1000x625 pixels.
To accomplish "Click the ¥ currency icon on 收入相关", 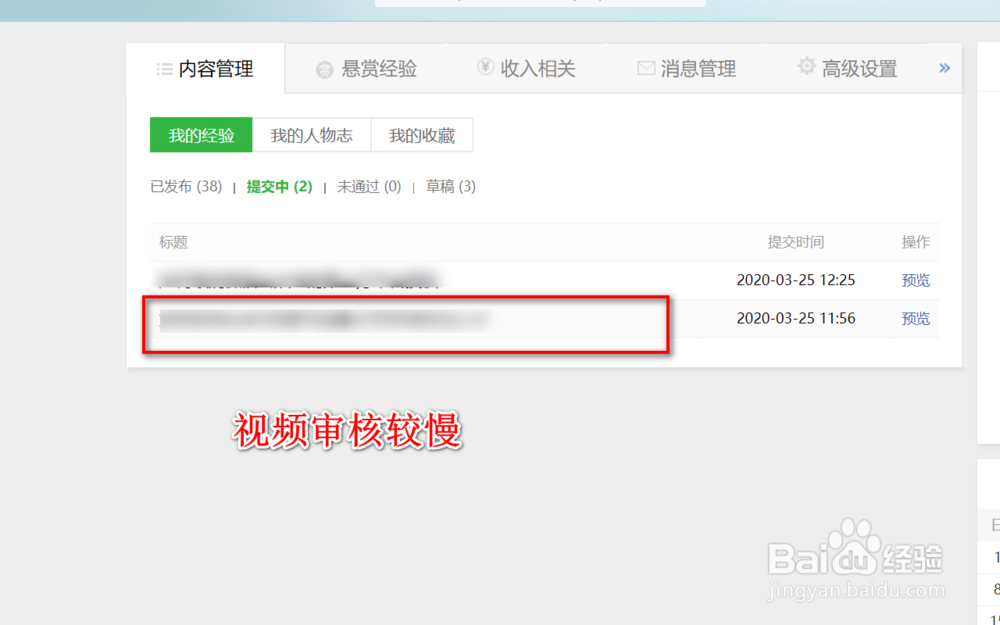I will click(x=484, y=68).
